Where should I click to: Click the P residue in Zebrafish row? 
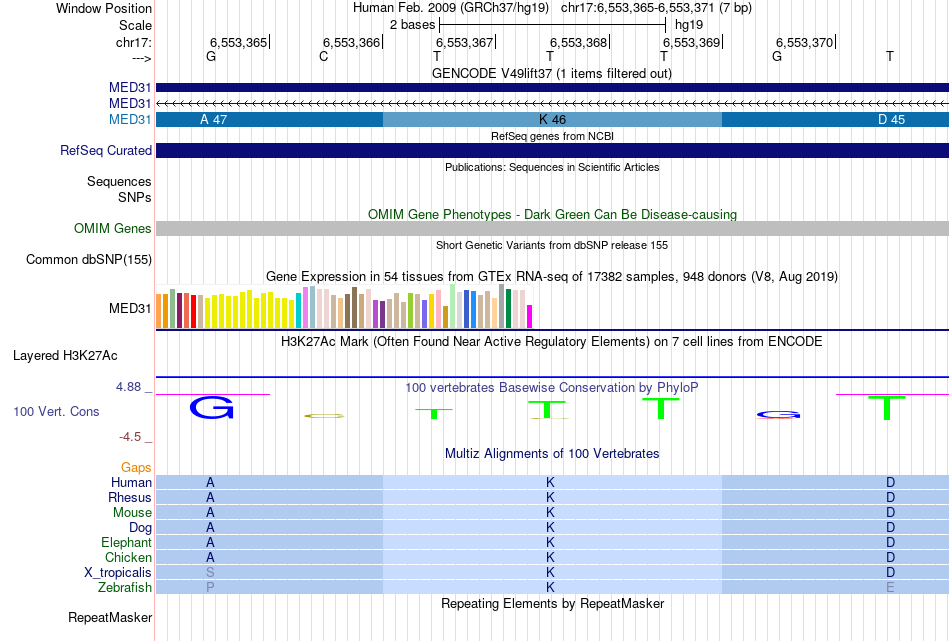coord(210,588)
